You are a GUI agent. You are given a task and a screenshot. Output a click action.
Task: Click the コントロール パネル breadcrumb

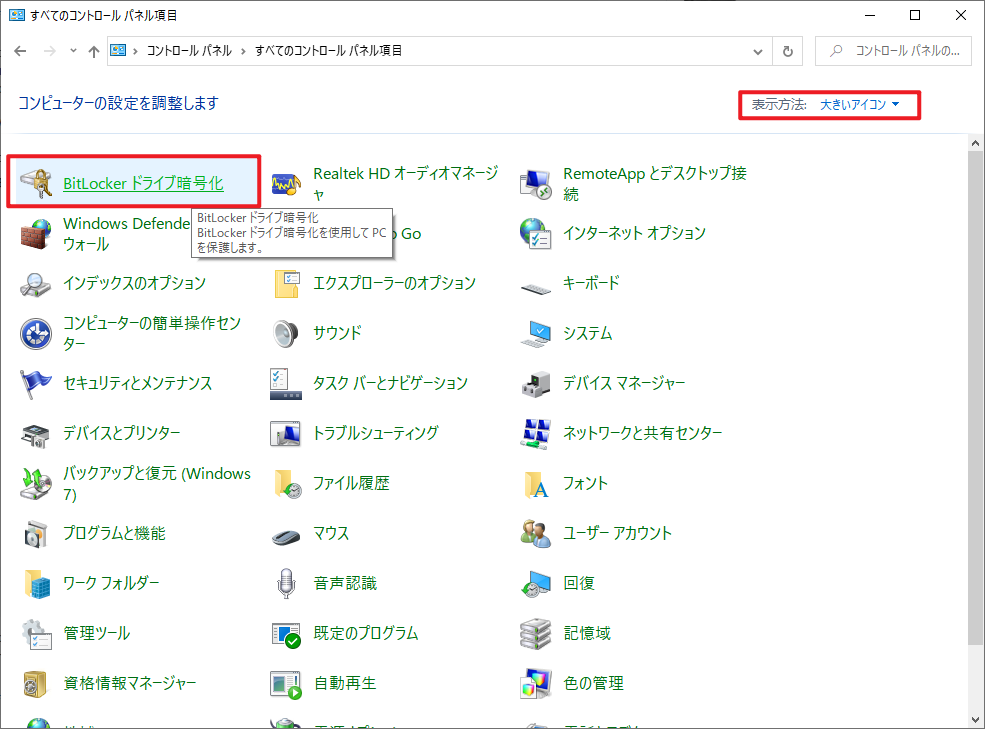[x=189, y=51]
